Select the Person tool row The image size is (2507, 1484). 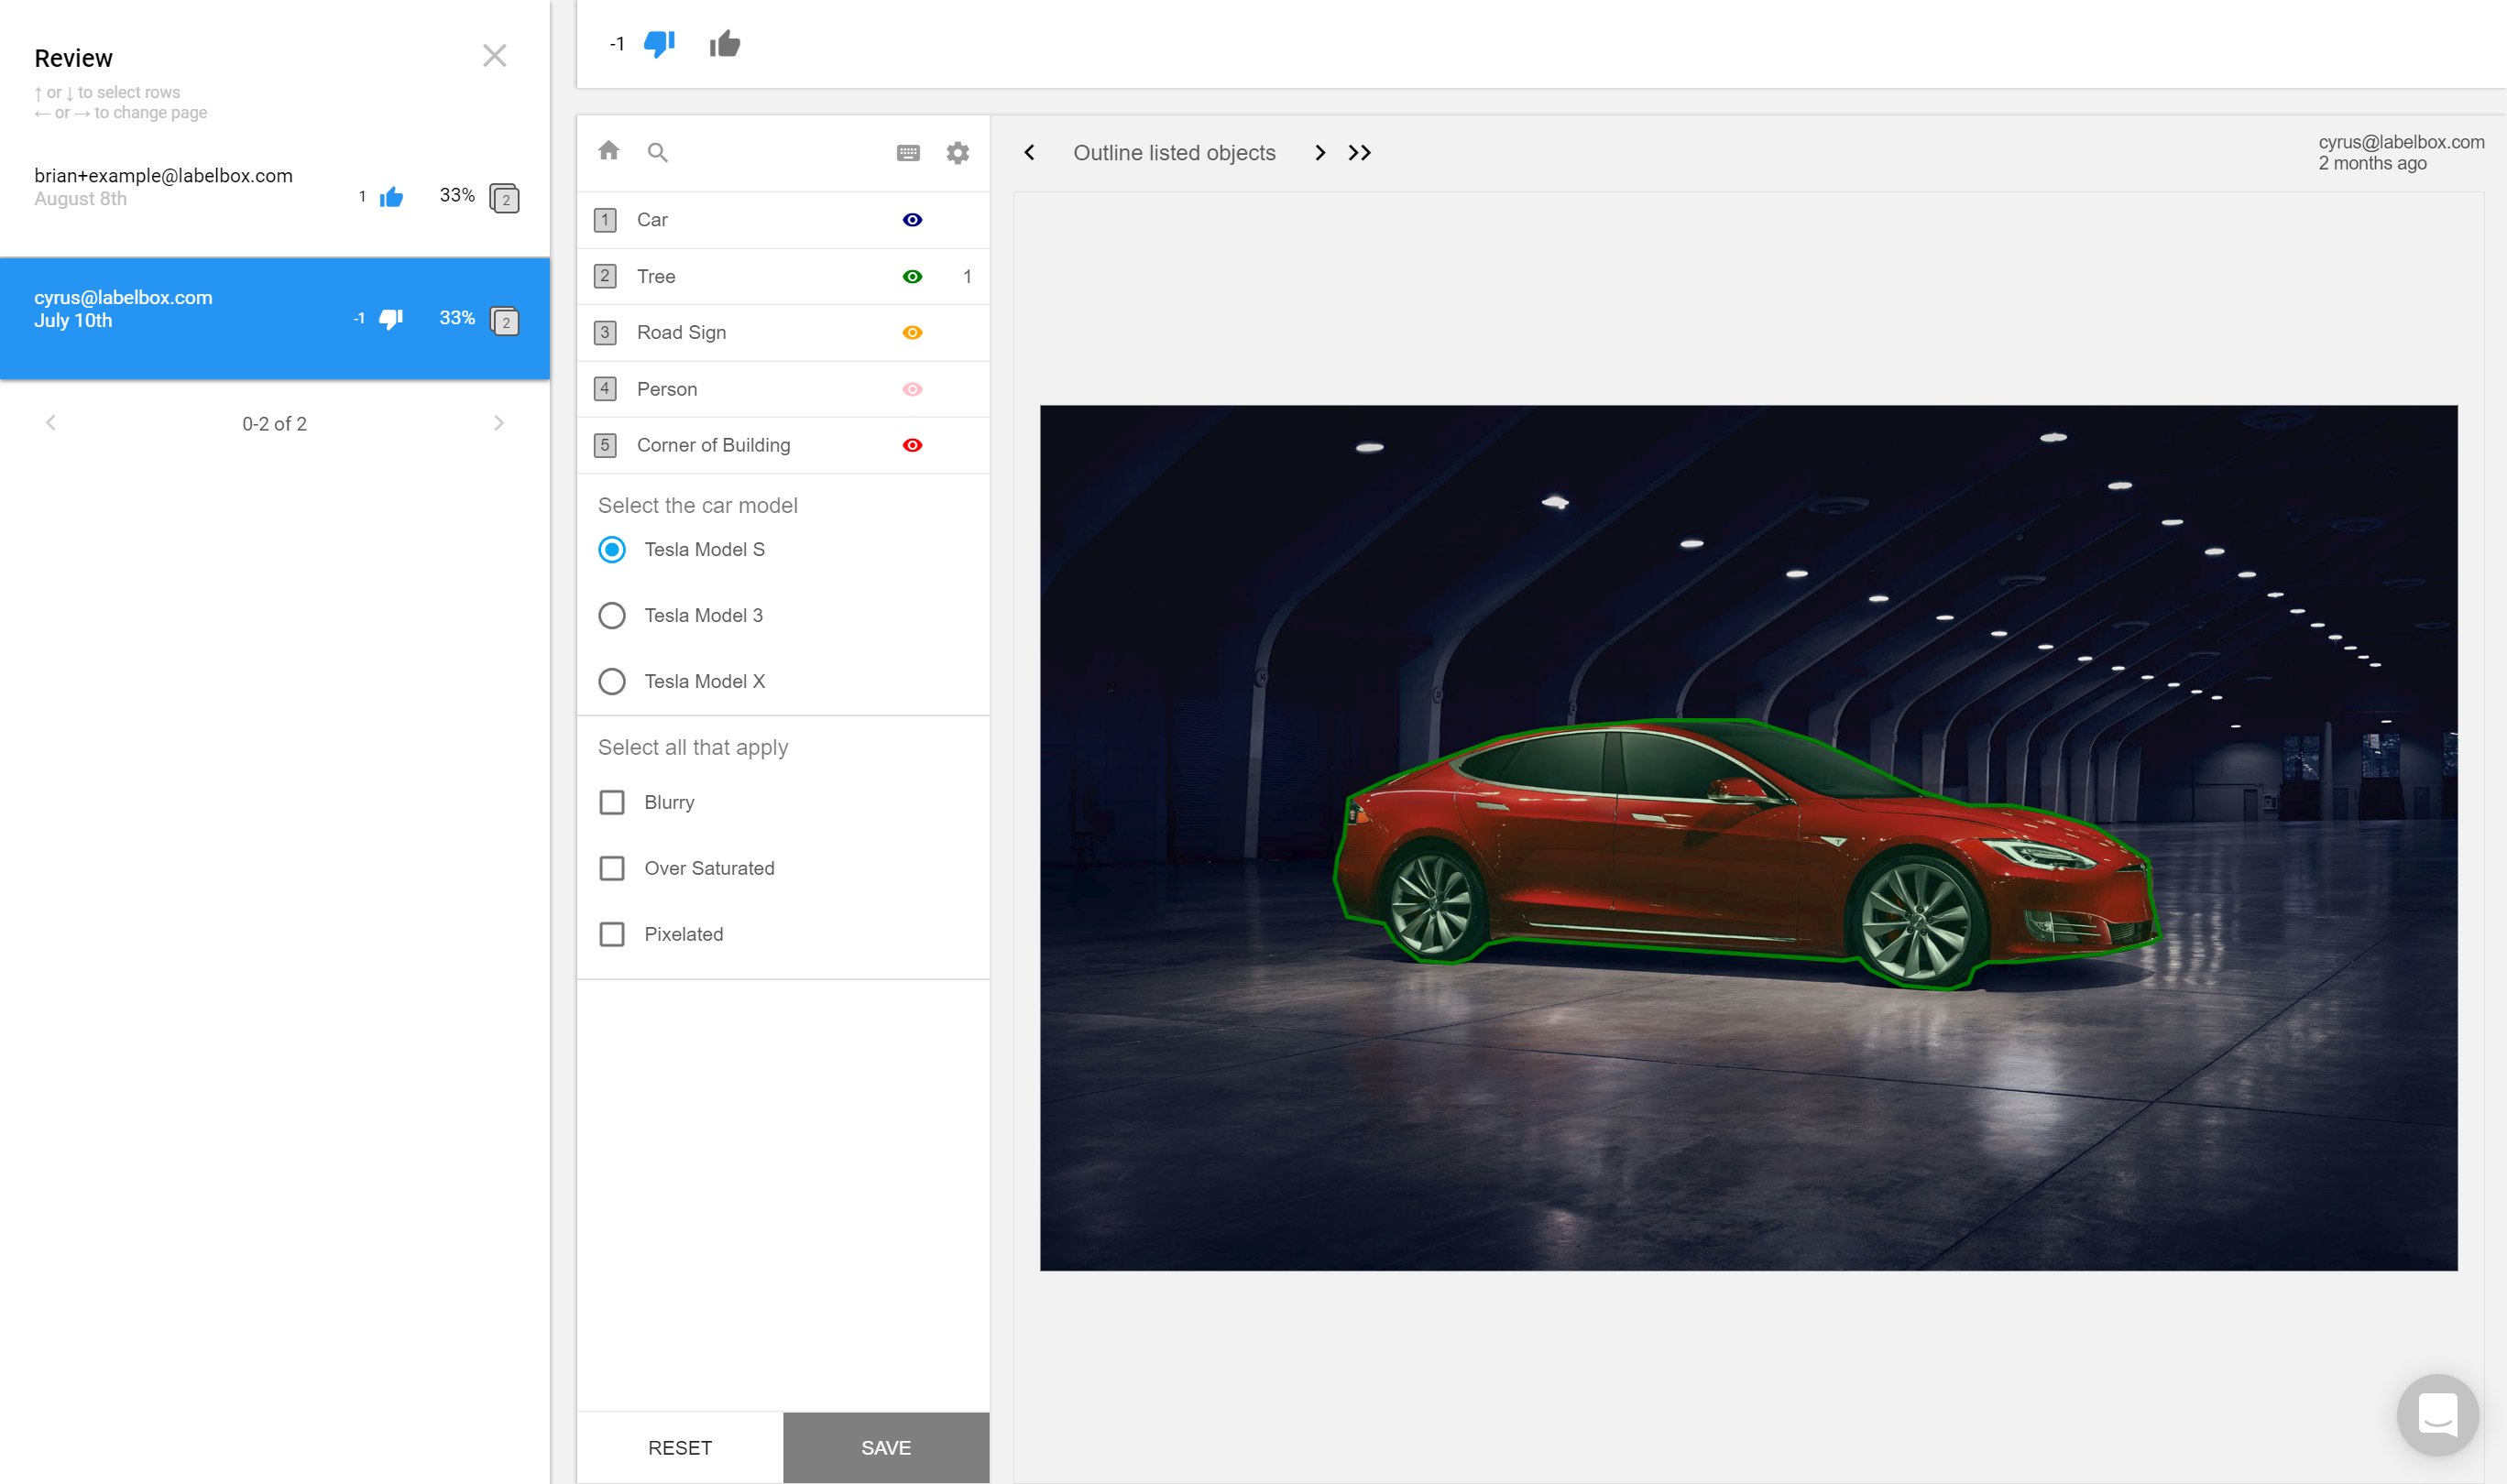tap(783, 390)
